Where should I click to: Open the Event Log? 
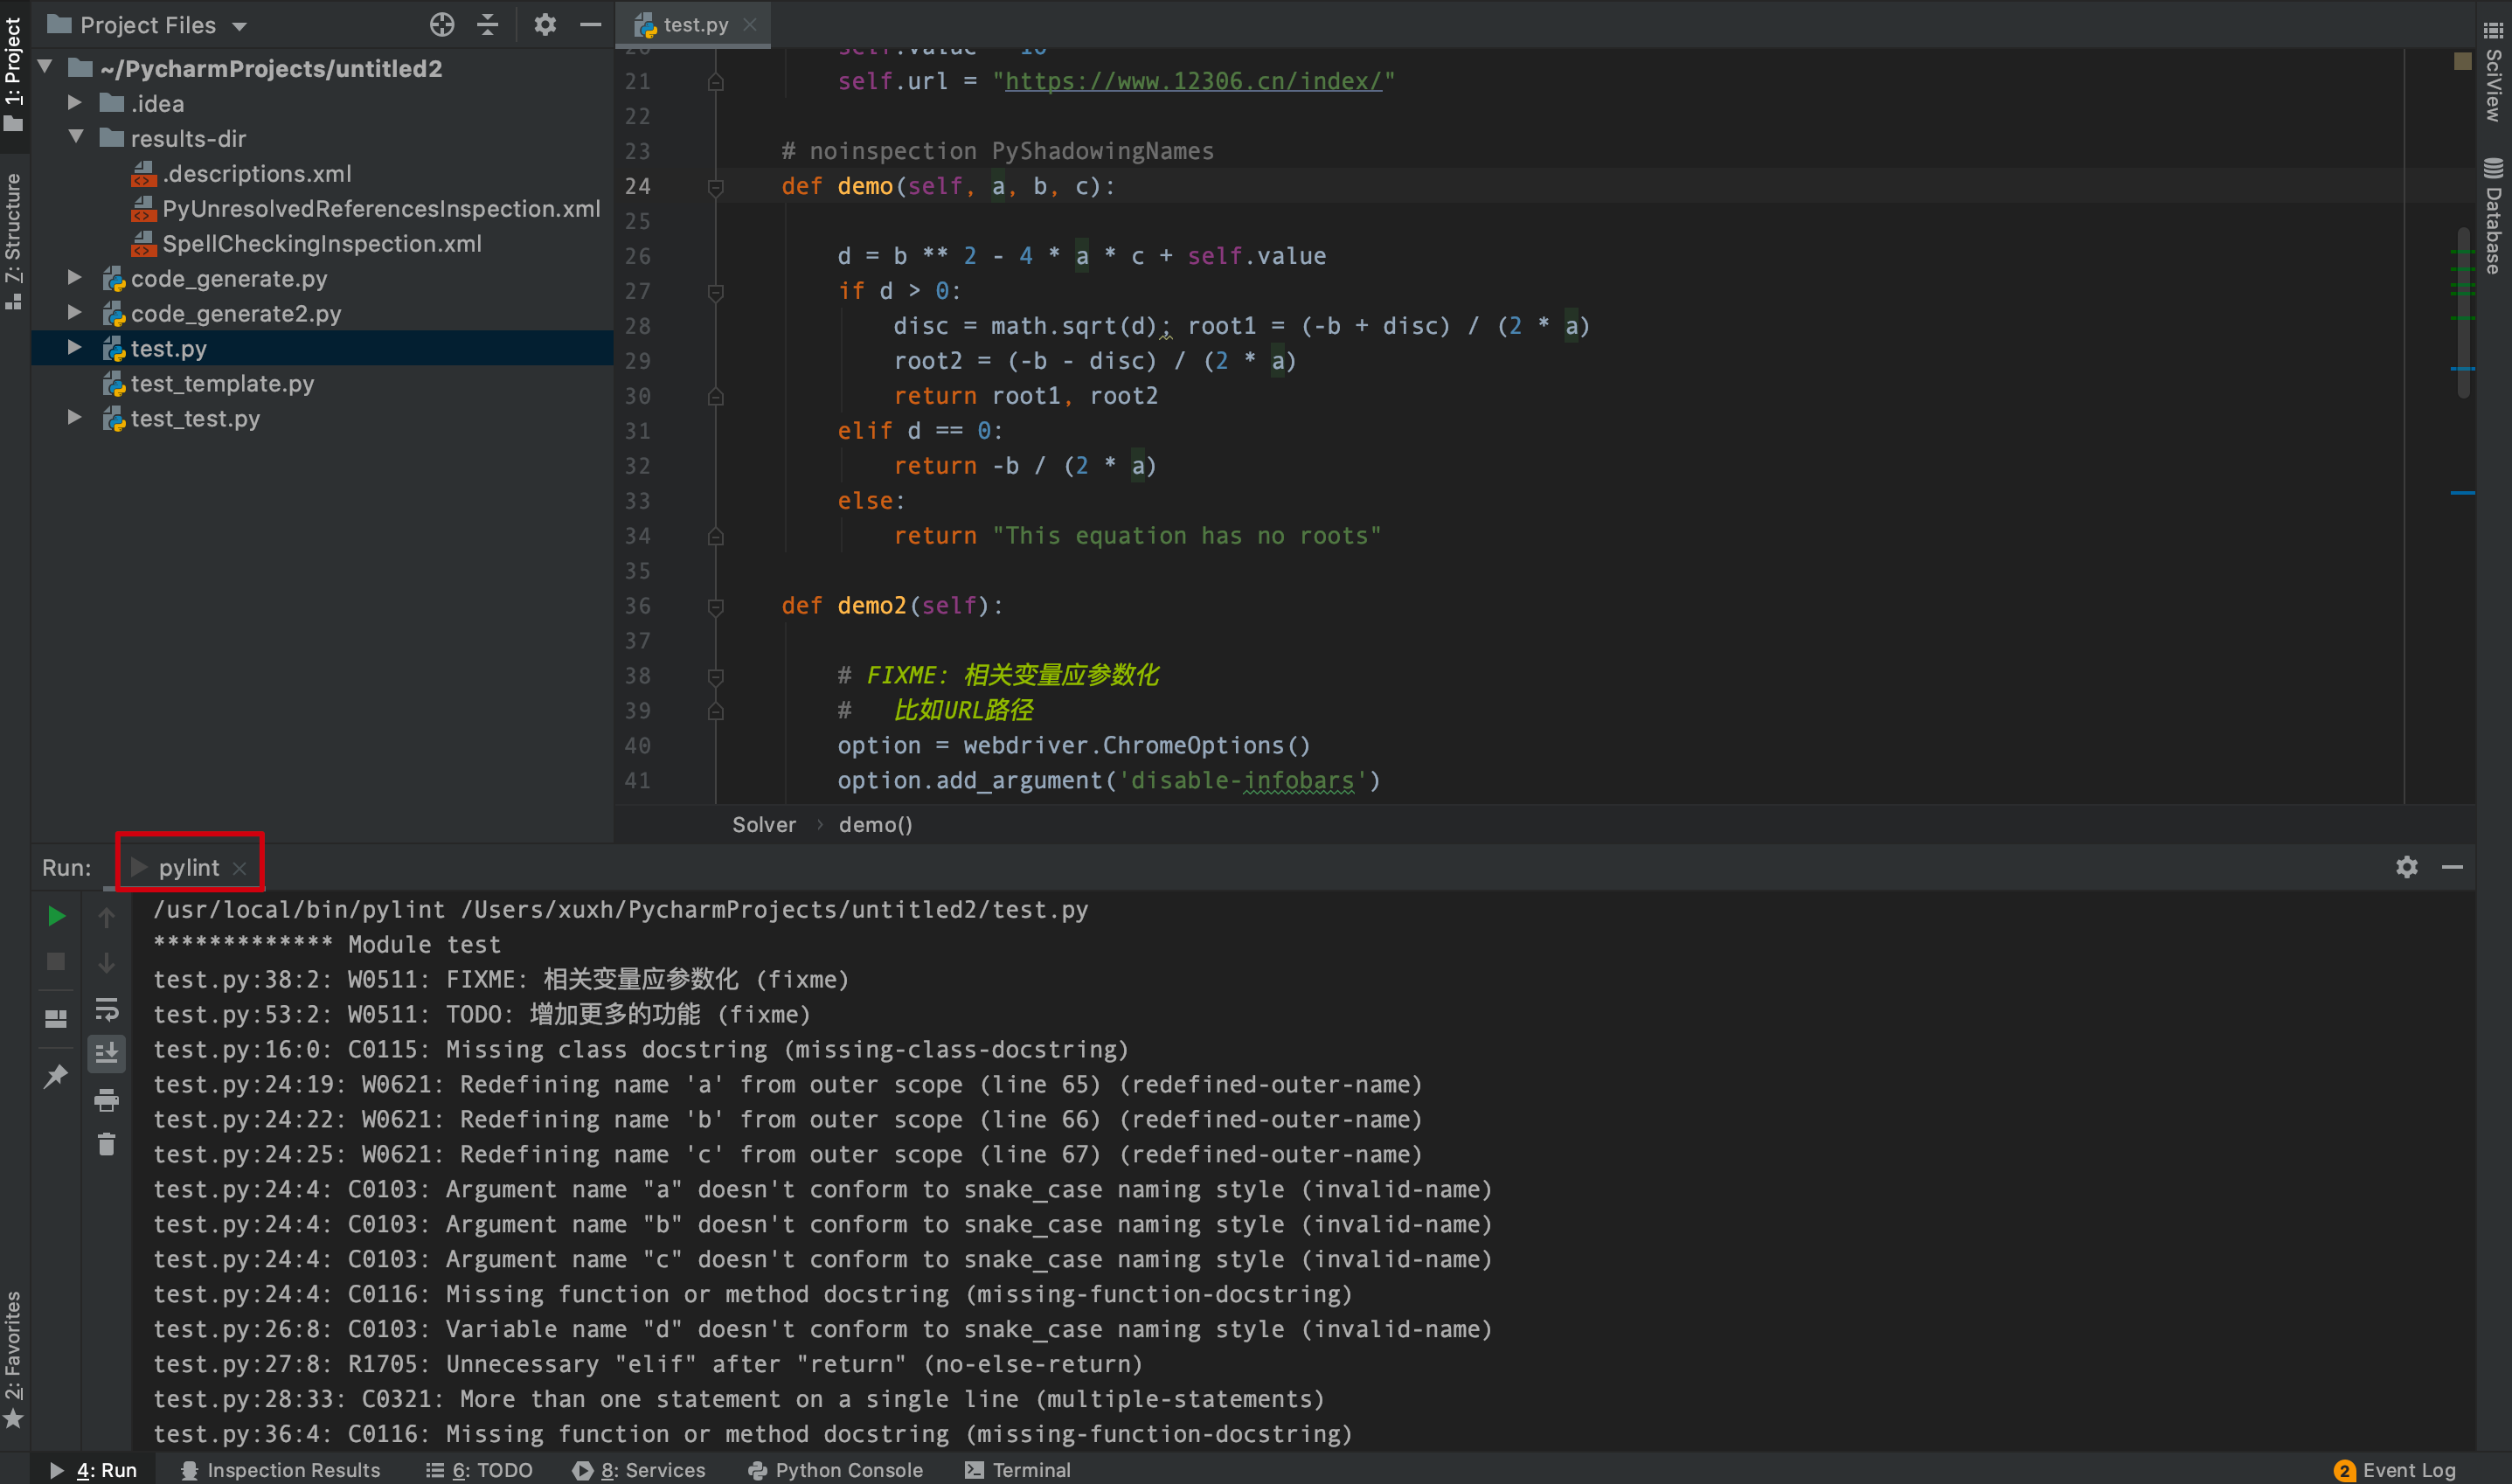(x=2395, y=1470)
